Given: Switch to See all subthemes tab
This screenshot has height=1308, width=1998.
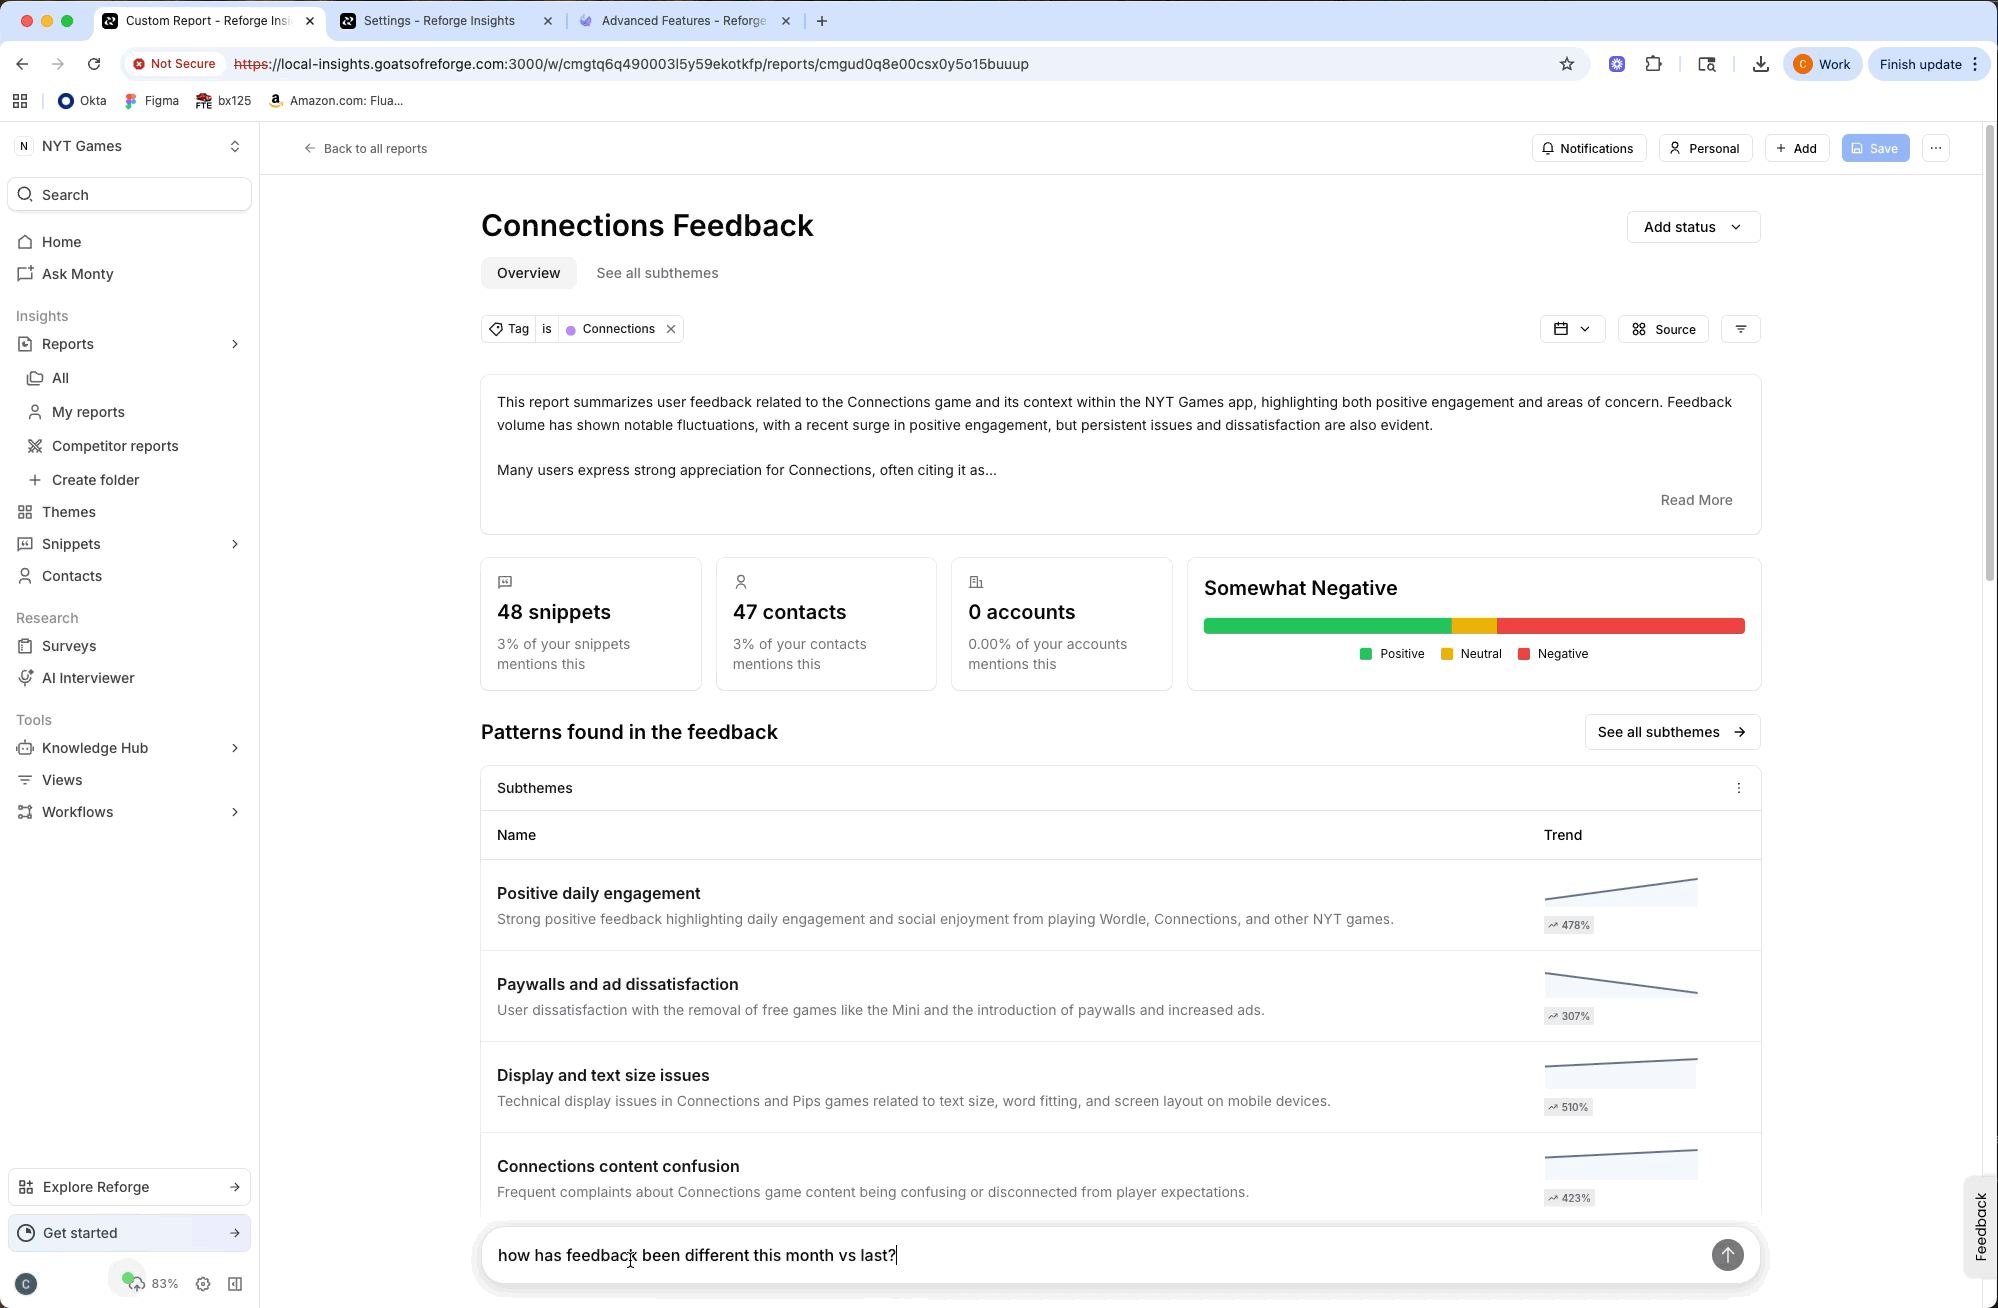Looking at the screenshot, I should tap(657, 273).
